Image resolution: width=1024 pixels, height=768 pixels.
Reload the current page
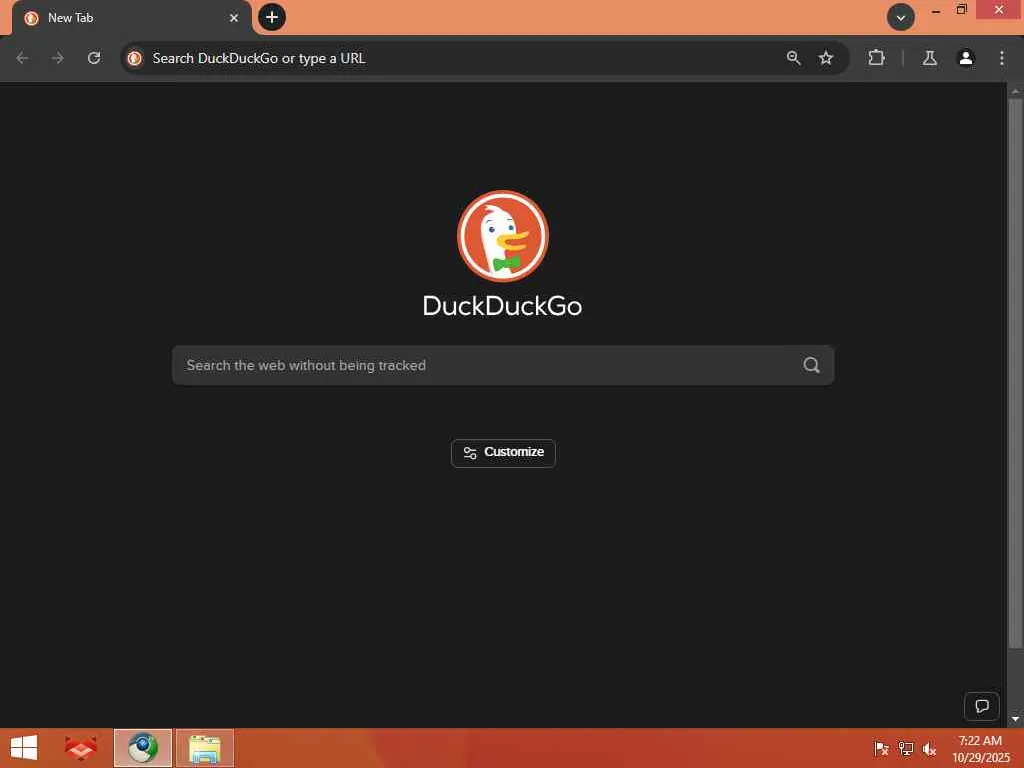point(94,58)
